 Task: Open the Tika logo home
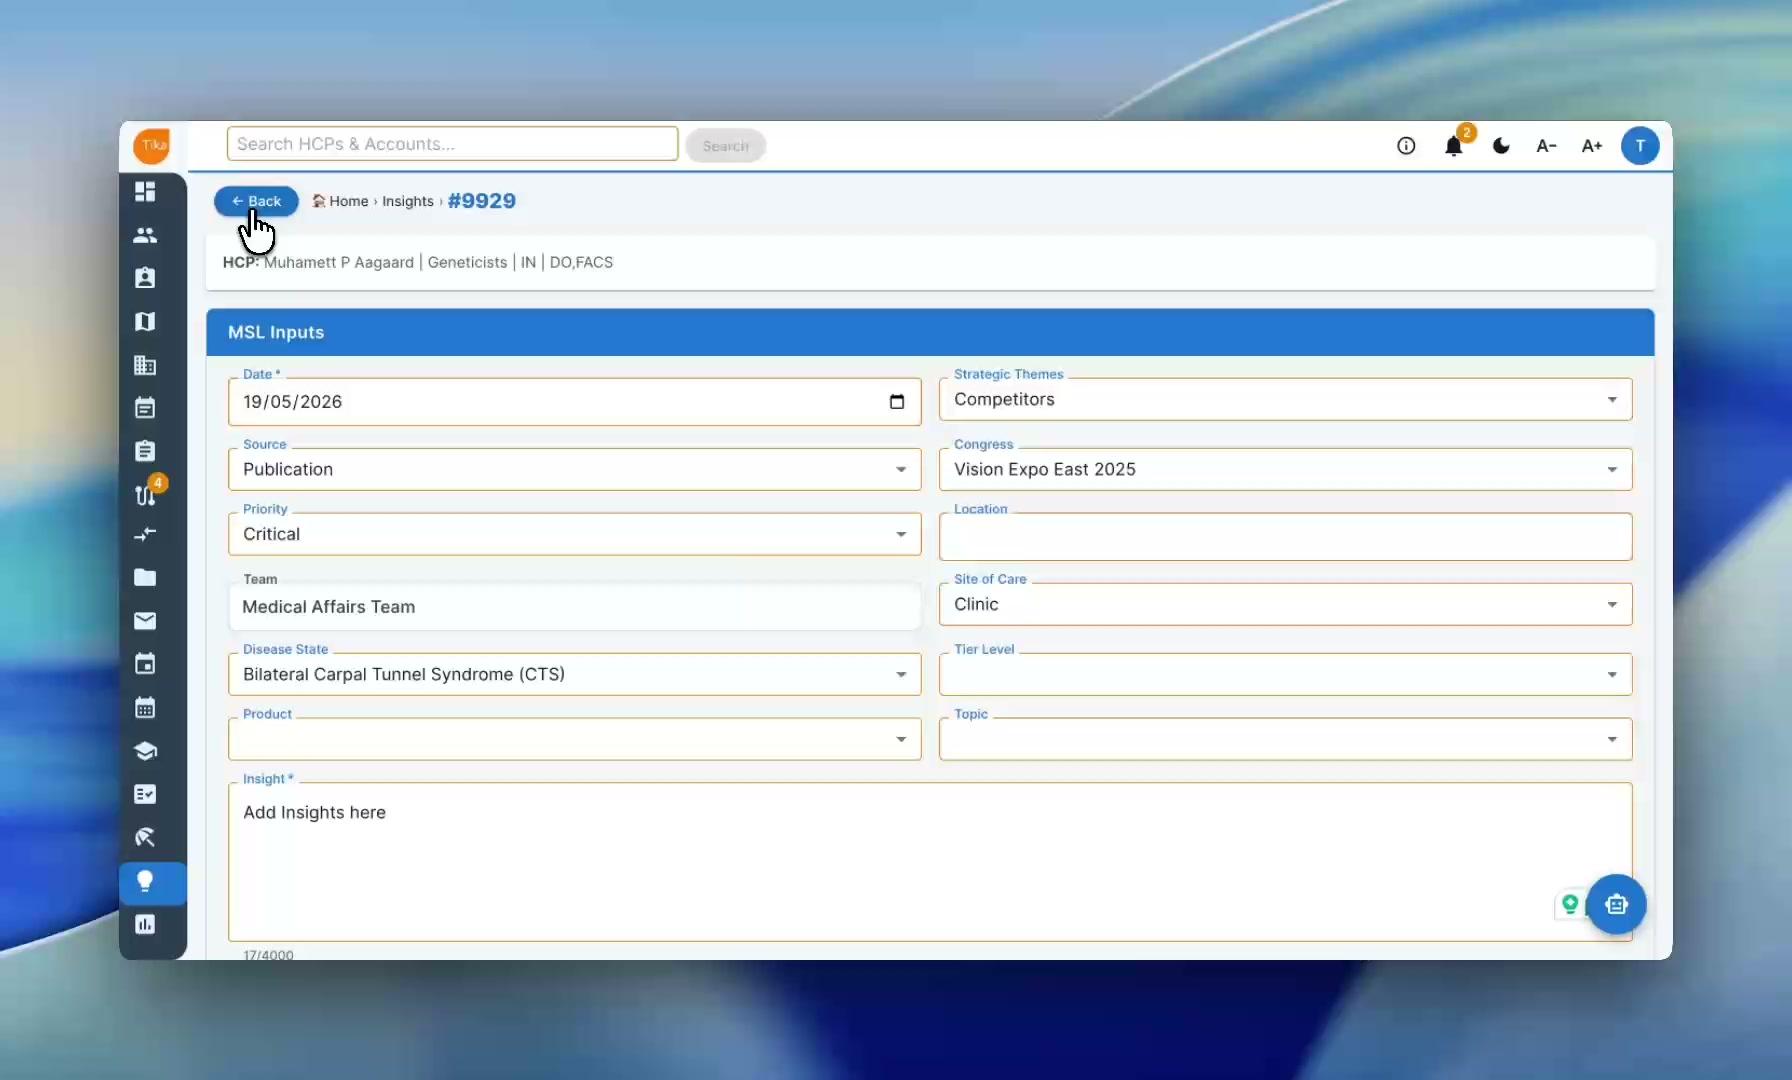click(152, 145)
